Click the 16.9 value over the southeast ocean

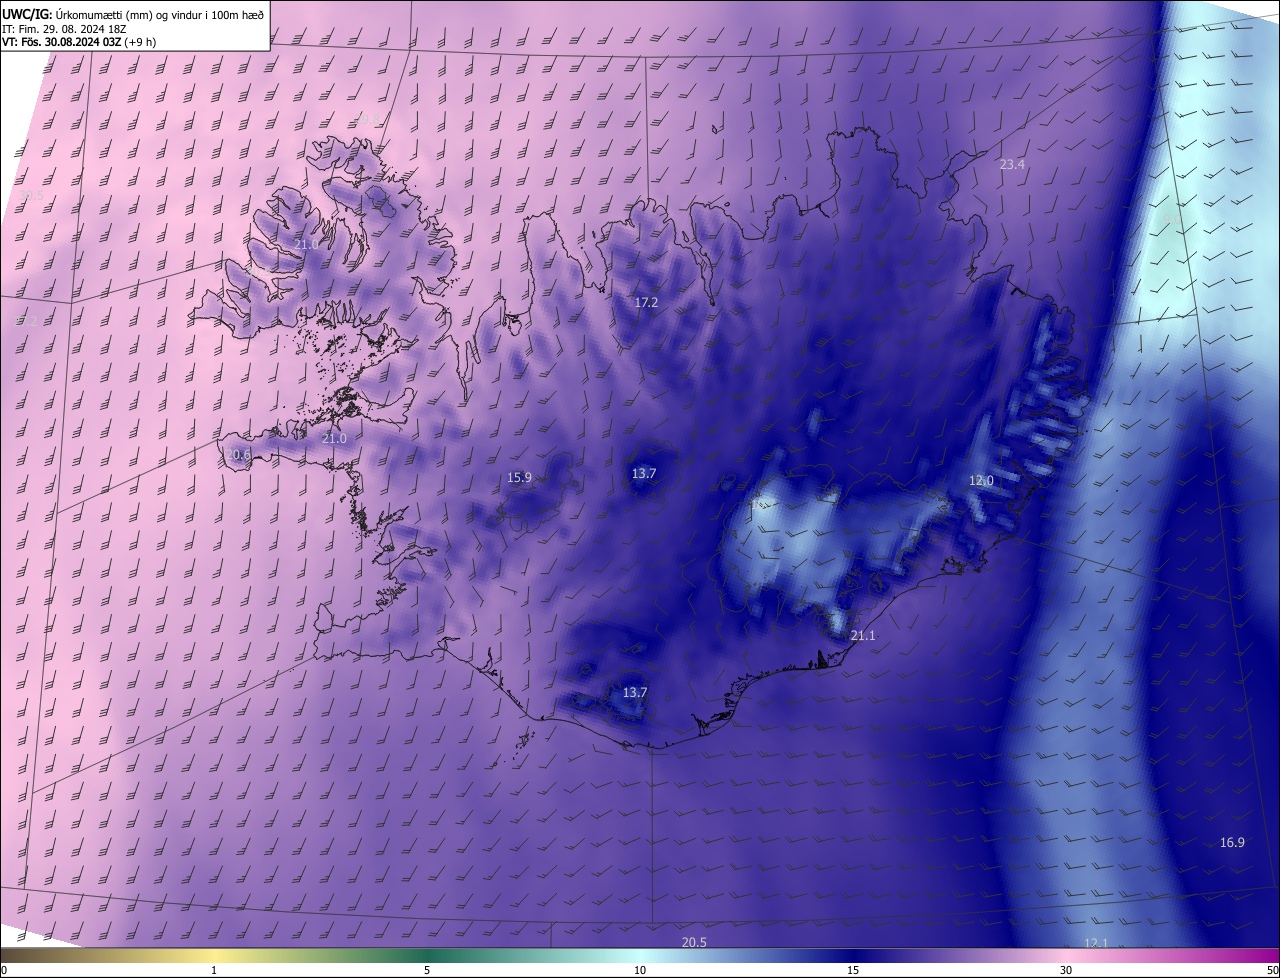pos(1232,843)
